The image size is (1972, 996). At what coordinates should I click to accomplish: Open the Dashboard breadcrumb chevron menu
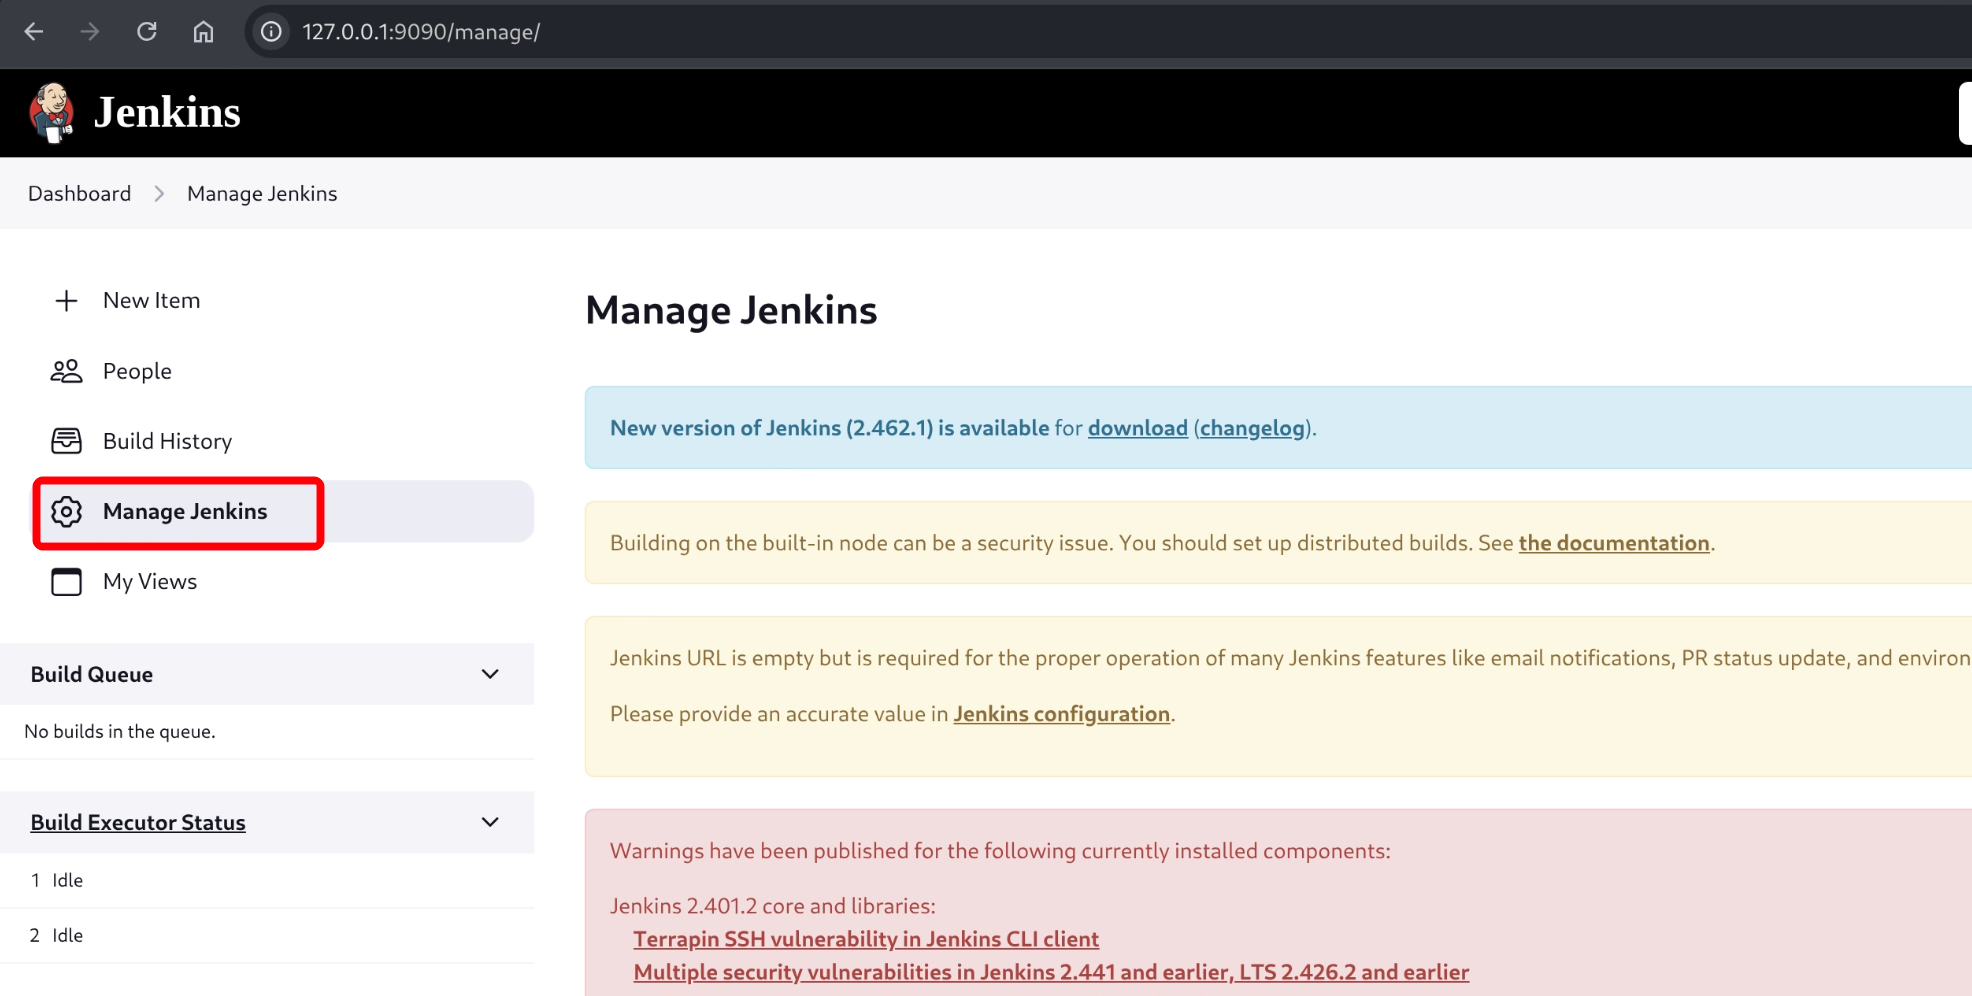click(159, 194)
